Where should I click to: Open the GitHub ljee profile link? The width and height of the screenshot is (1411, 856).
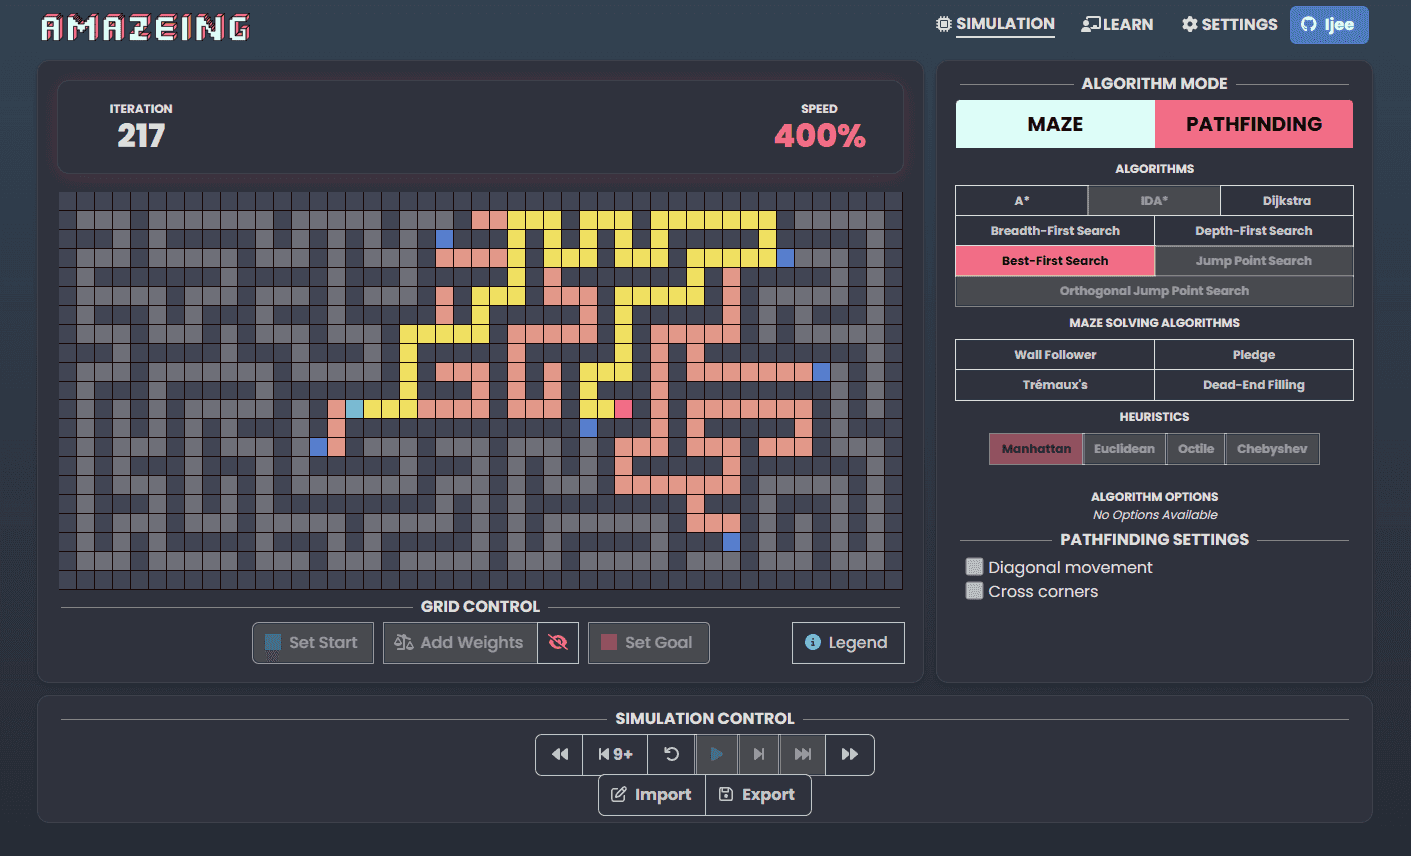coord(1328,25)
